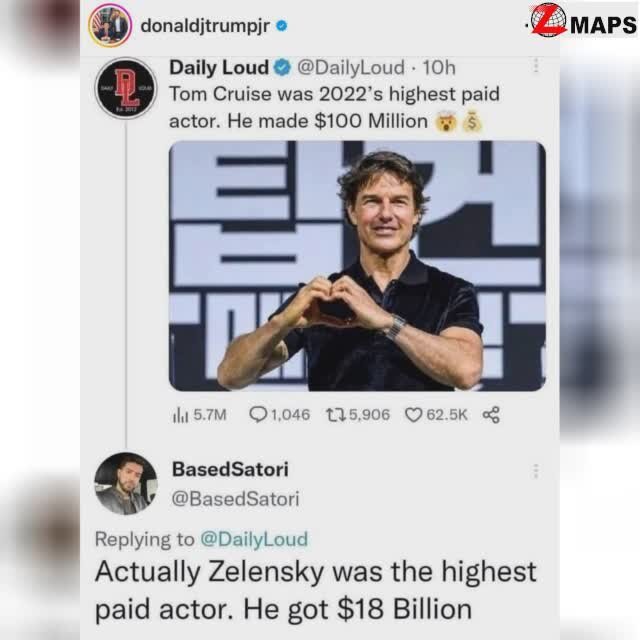Follow the @DailyLoud mention in reply
Viewport: 640px width, 640px height.
pos(254,539)
